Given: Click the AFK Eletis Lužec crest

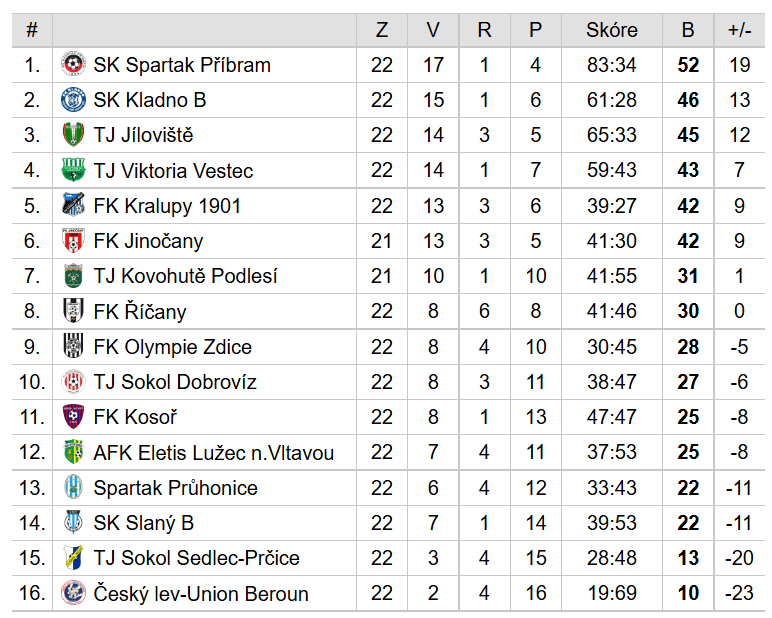Looking at the screenshot, I should pos(73,452).
